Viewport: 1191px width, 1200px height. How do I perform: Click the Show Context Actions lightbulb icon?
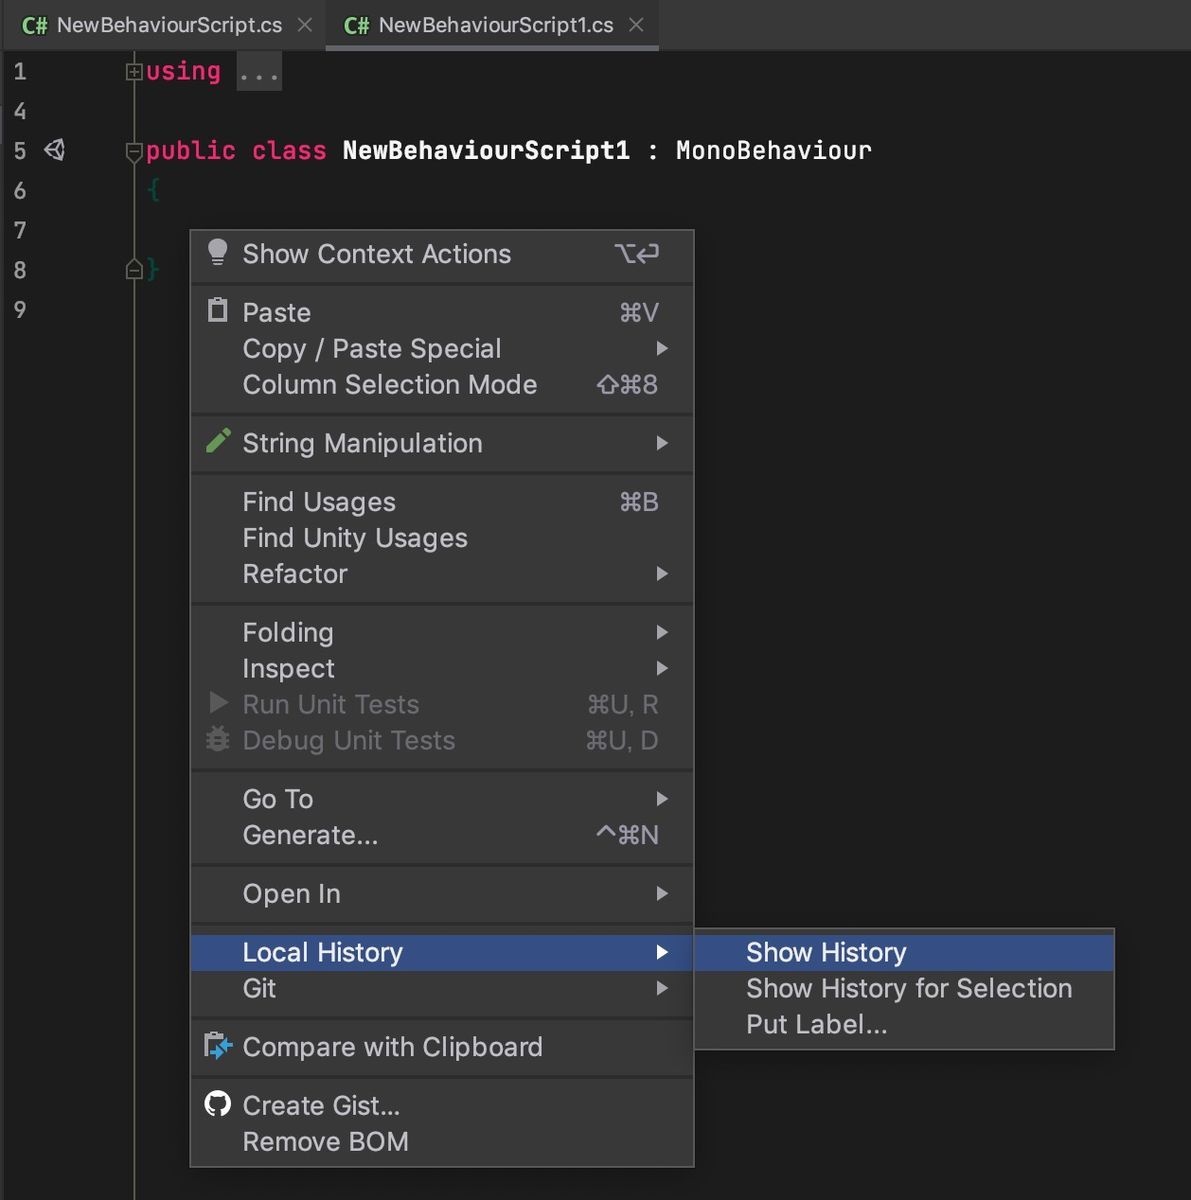(x=218, y=253)
